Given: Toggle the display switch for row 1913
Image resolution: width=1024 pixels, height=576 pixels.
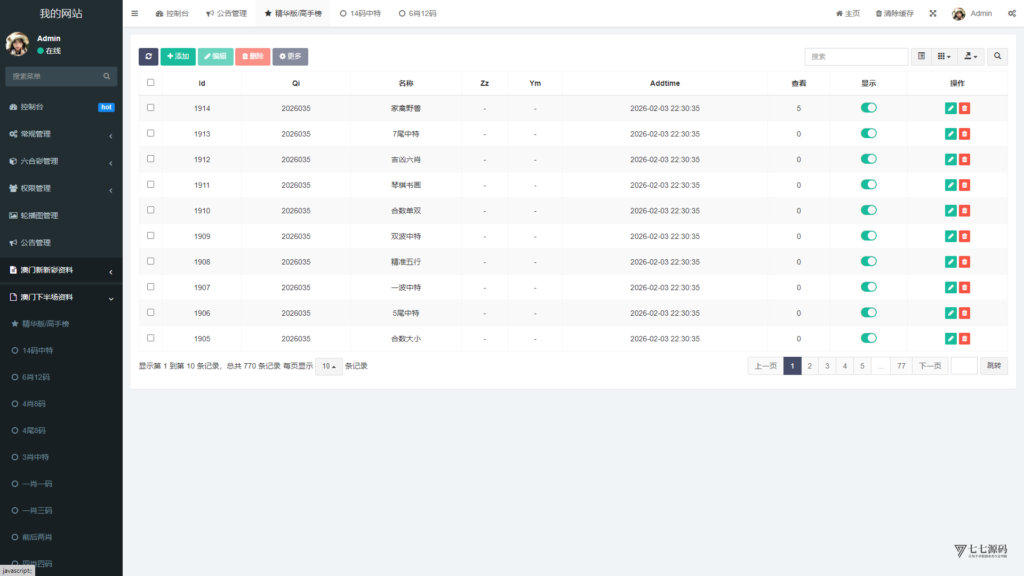Looking at the screenshot, I should tap(869, 133).
